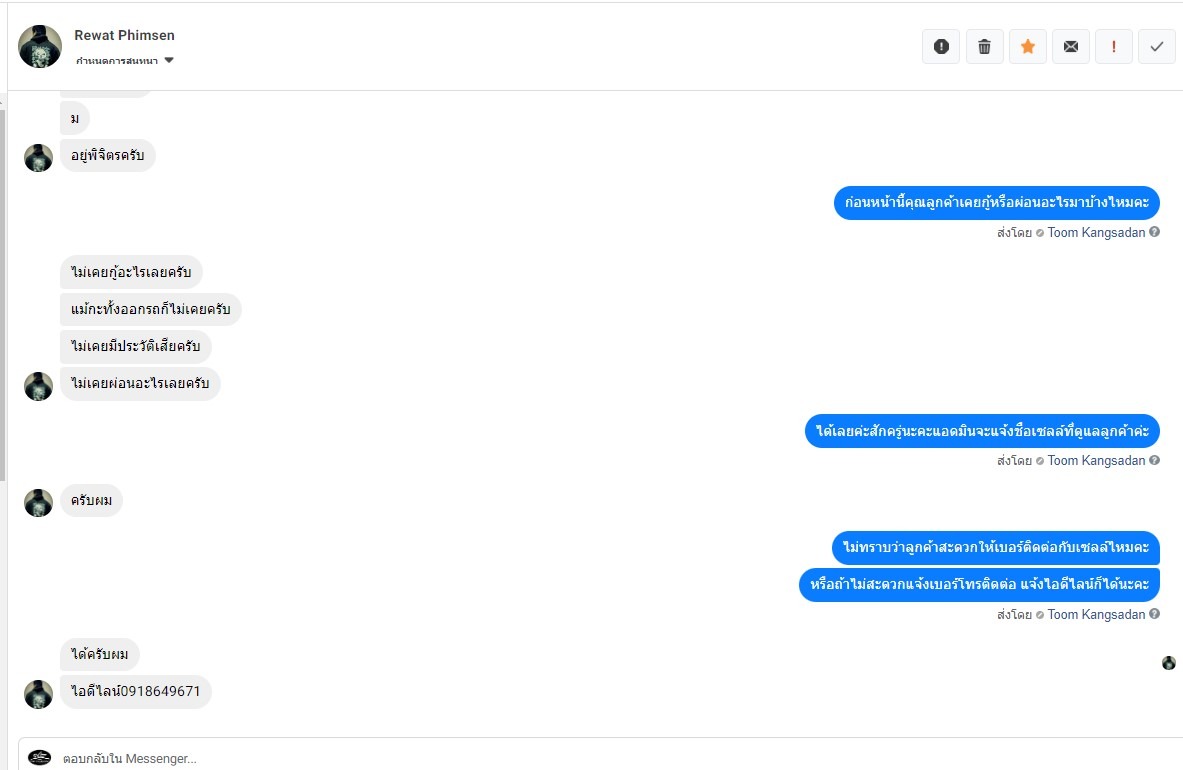Screen dimensions: 1183x770
Task: Open Toom Kangsadan link under the loan question
Action: coord(1096,233)
